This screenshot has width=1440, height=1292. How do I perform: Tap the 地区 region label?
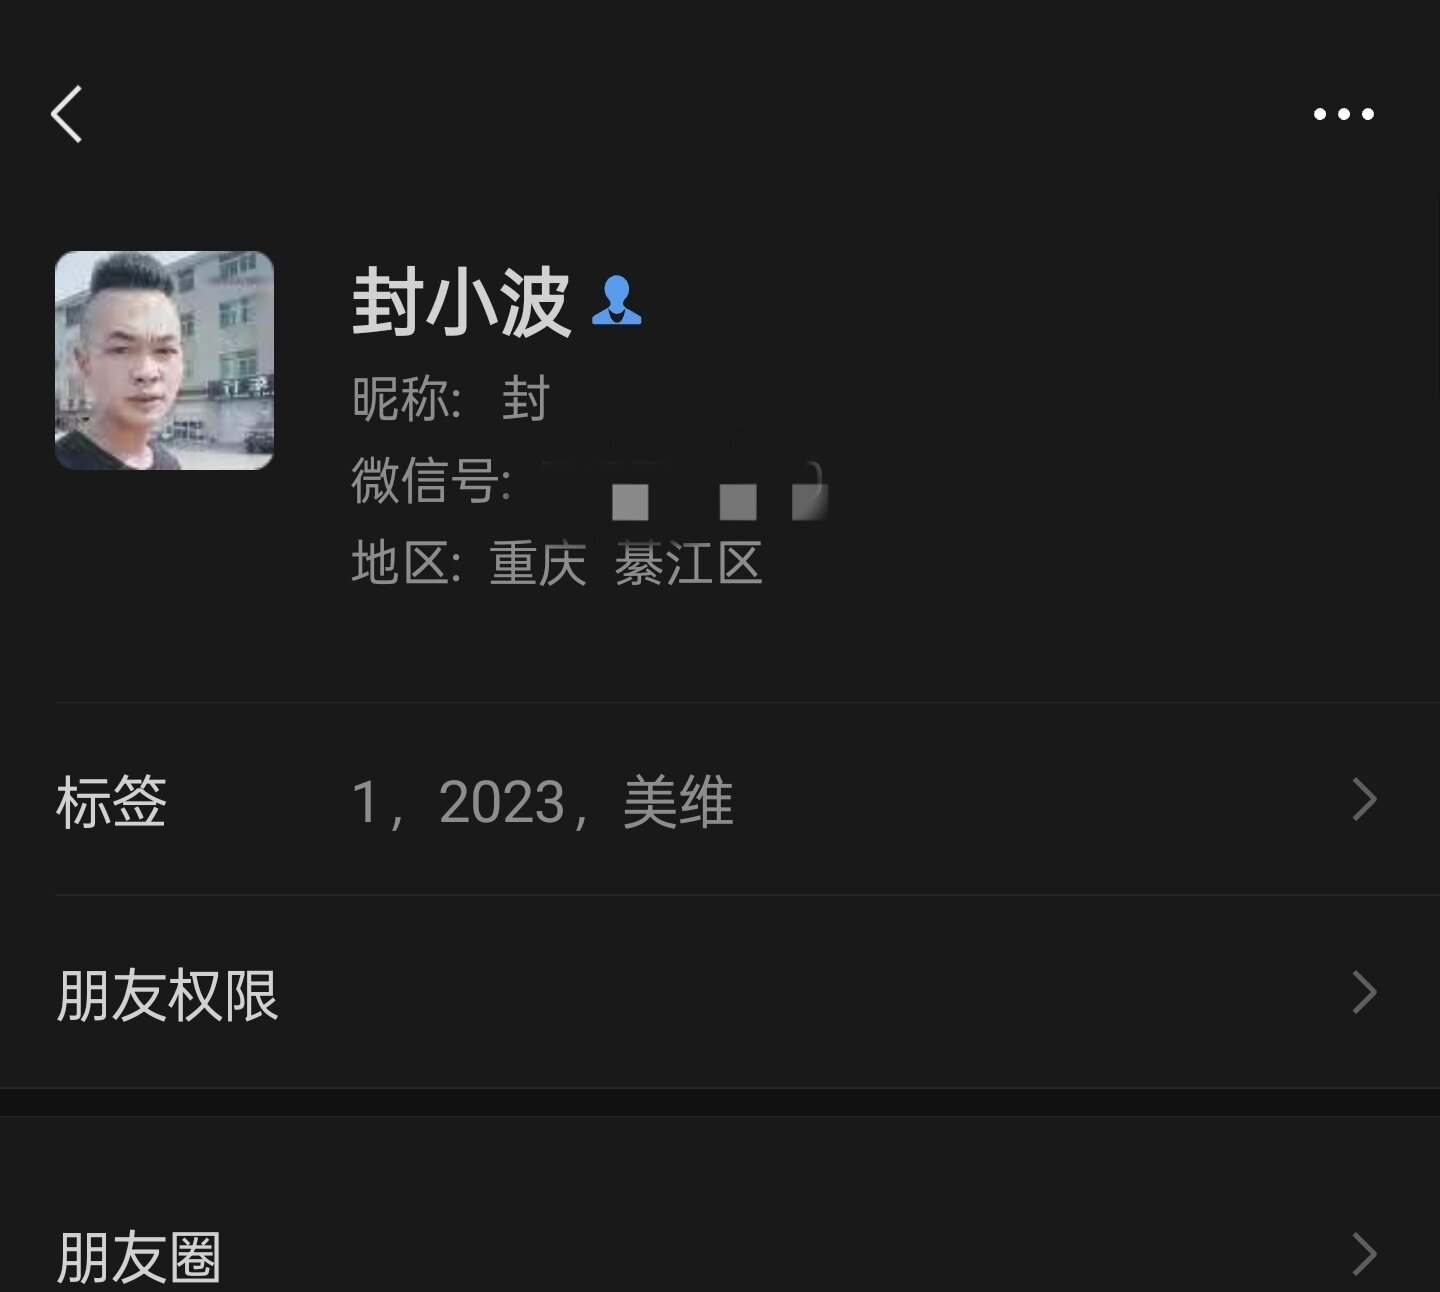[406, 563]
